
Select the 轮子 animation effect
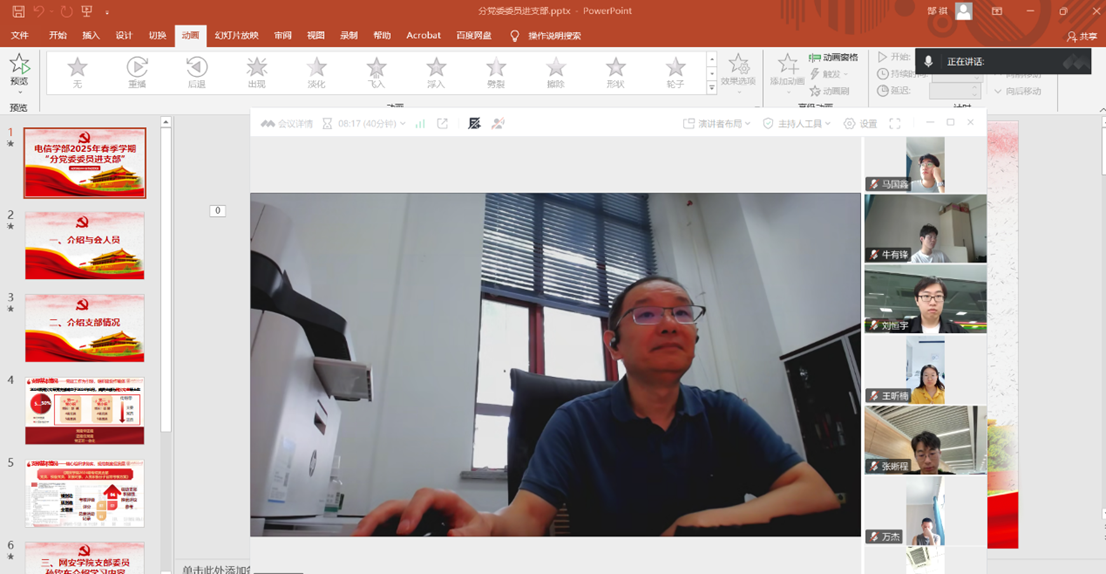tap(676, 73)
